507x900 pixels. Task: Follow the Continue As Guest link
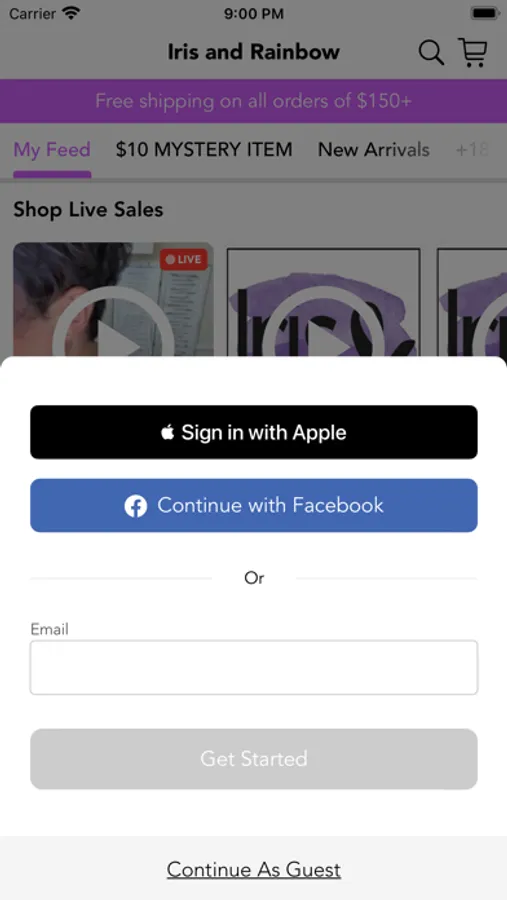[254, 870]
